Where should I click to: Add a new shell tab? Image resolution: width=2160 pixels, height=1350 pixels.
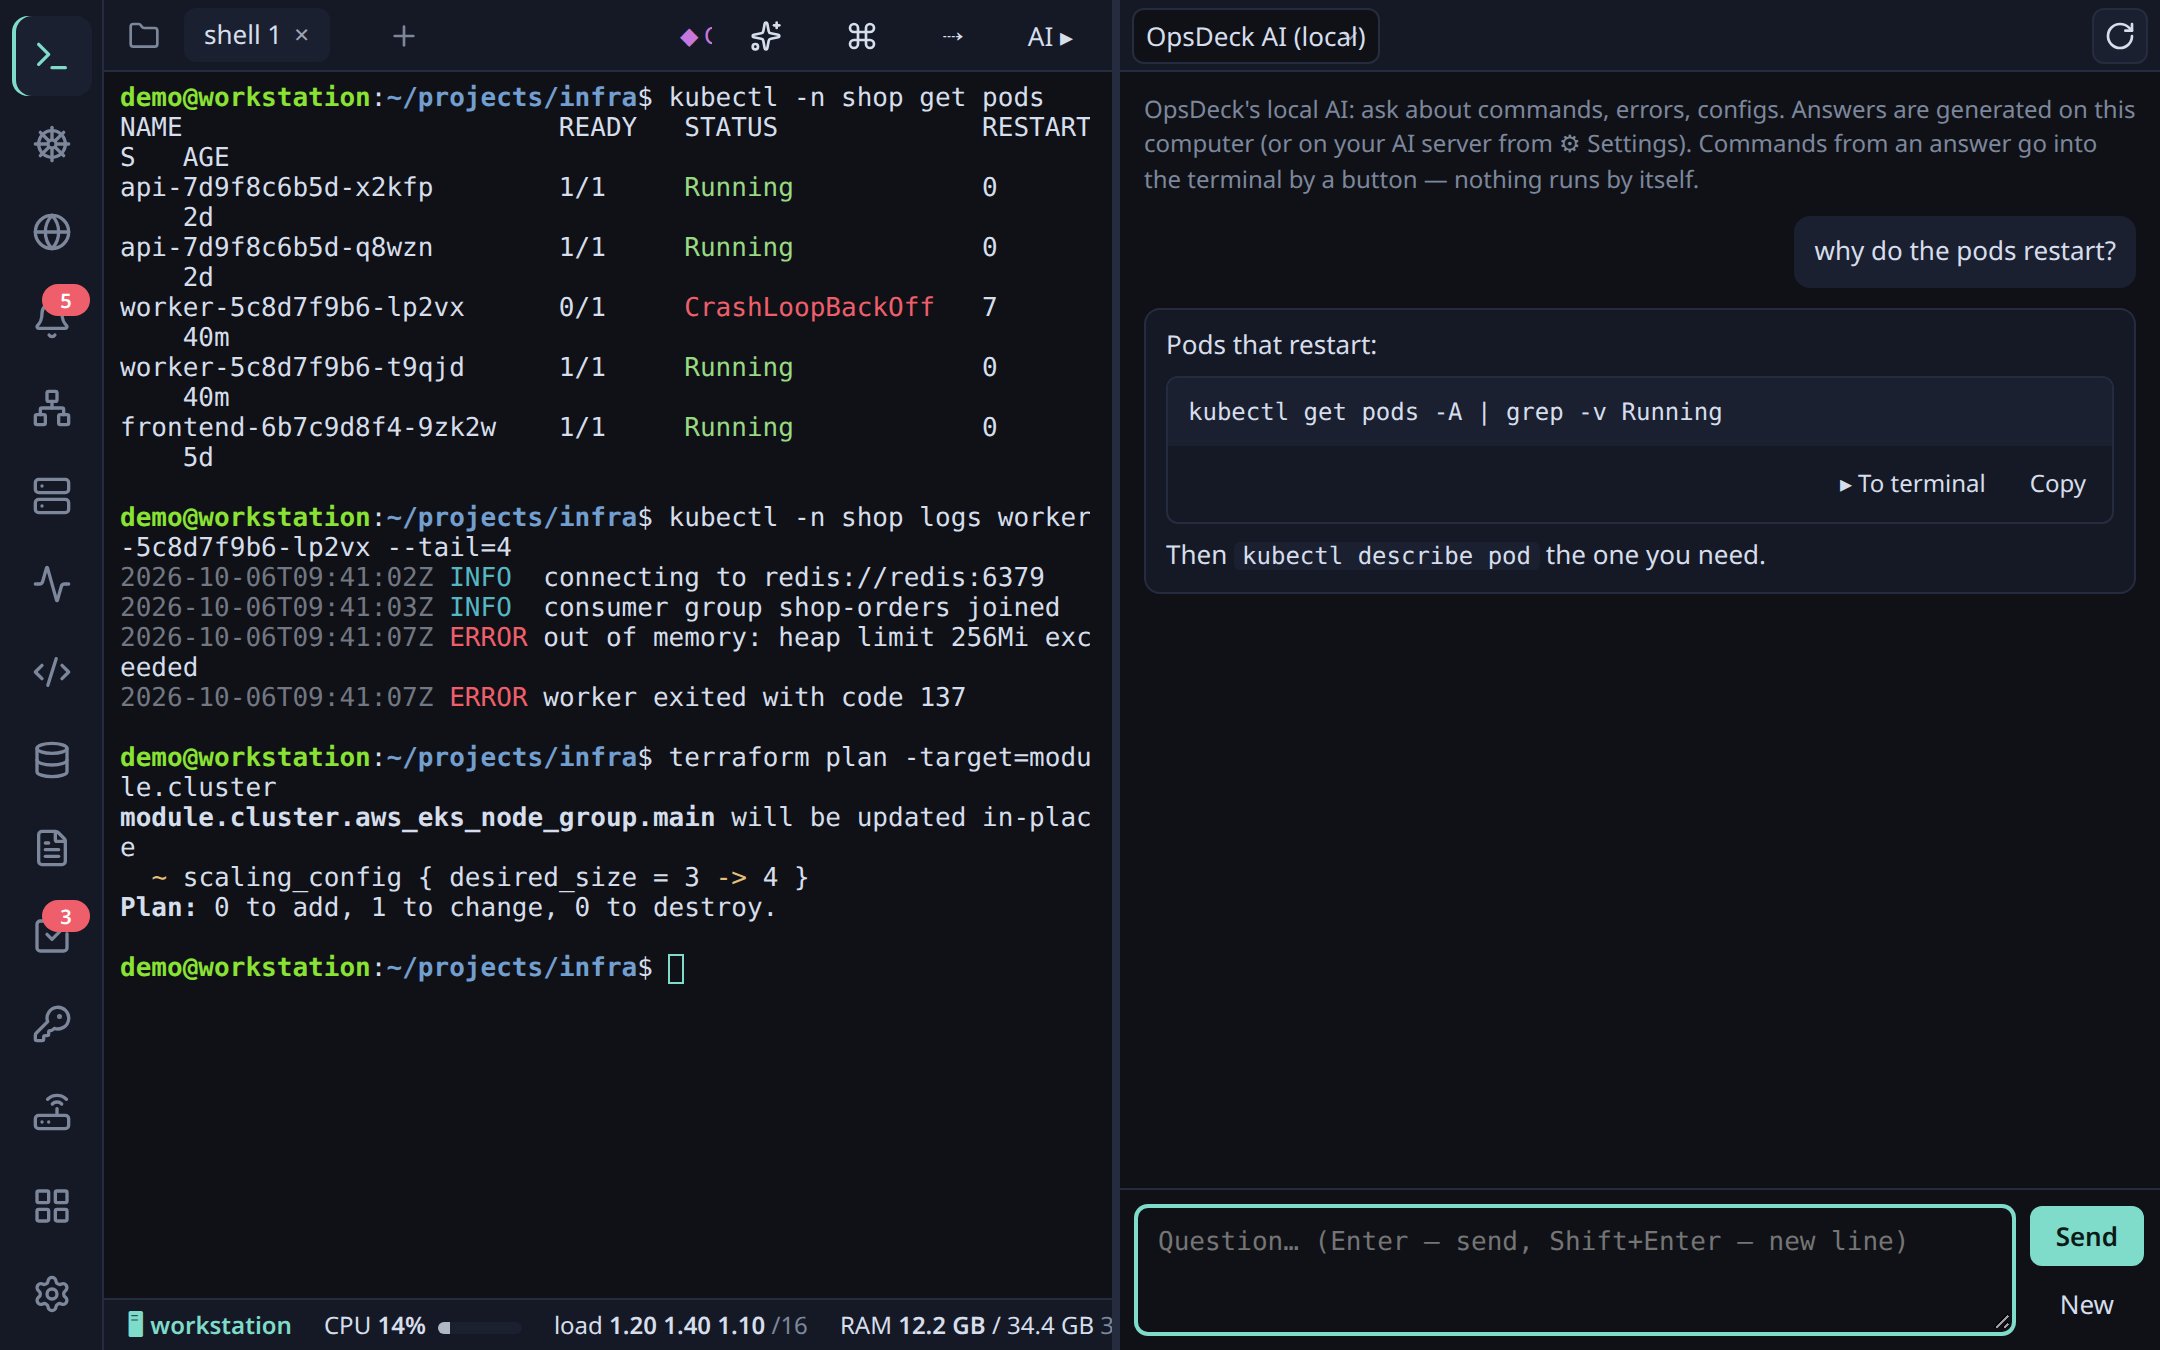pos(404,36)
